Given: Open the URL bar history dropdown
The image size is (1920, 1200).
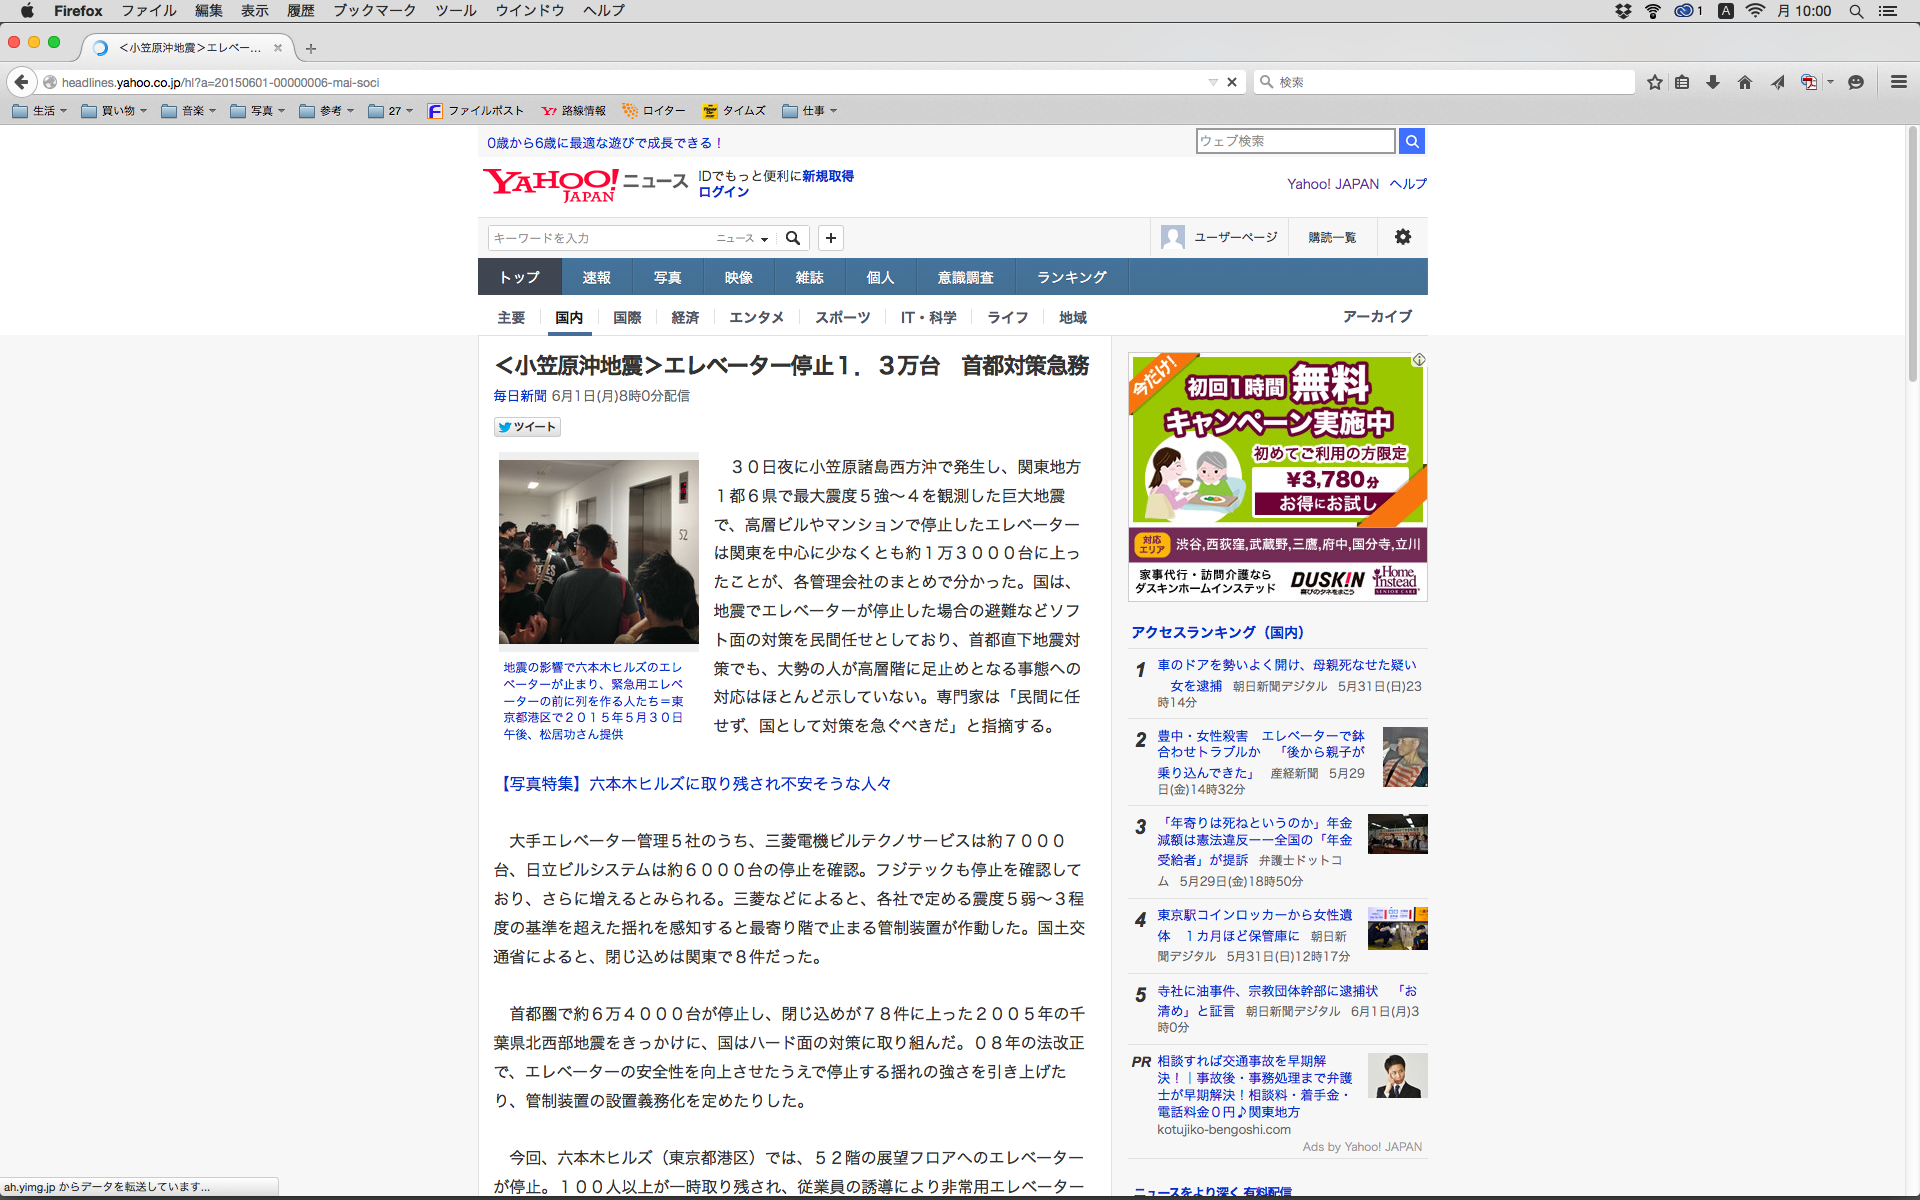Looking at the screenshot, I should (x=1213, y=82).
